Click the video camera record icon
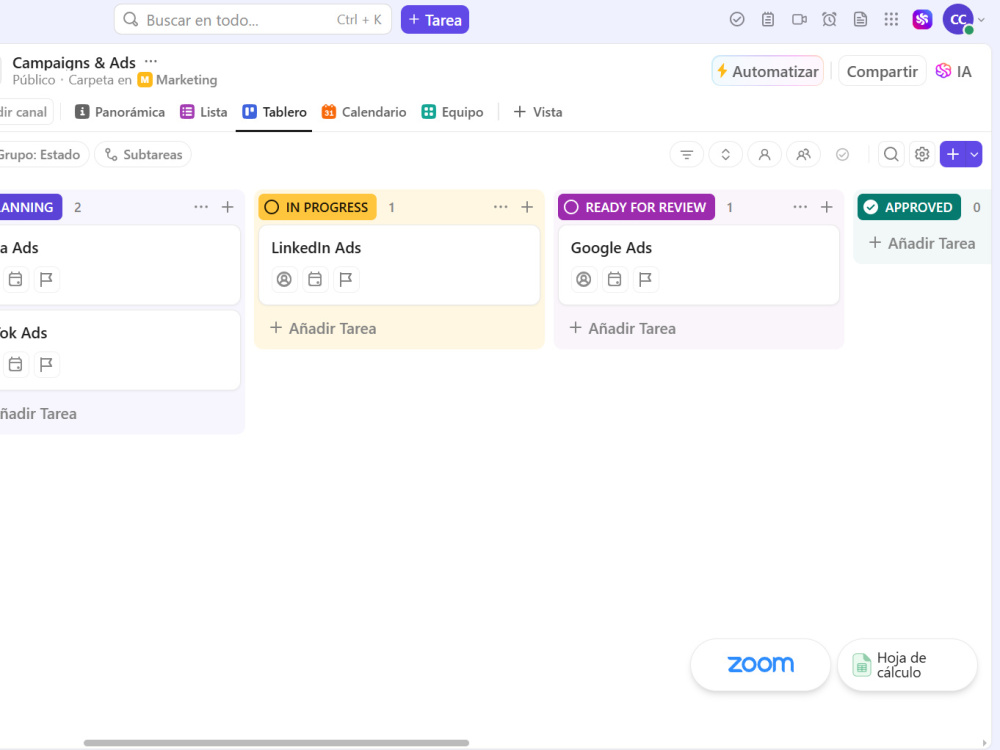 799,20
